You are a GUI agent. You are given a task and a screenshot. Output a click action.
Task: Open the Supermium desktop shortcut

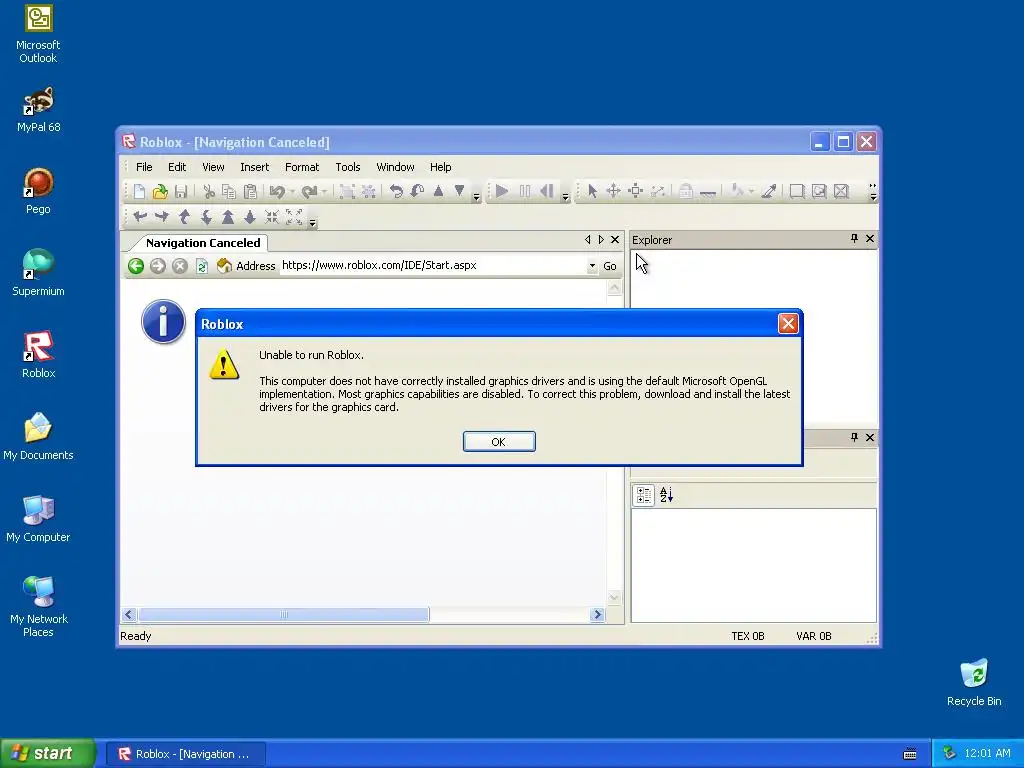pos(38,272)
